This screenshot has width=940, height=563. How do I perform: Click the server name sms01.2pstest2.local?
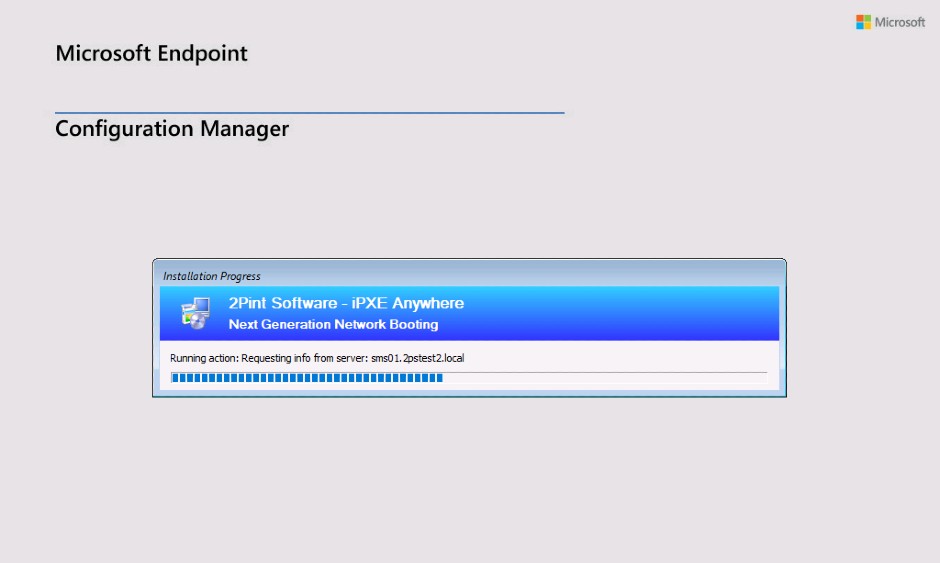tap(418, 358)
